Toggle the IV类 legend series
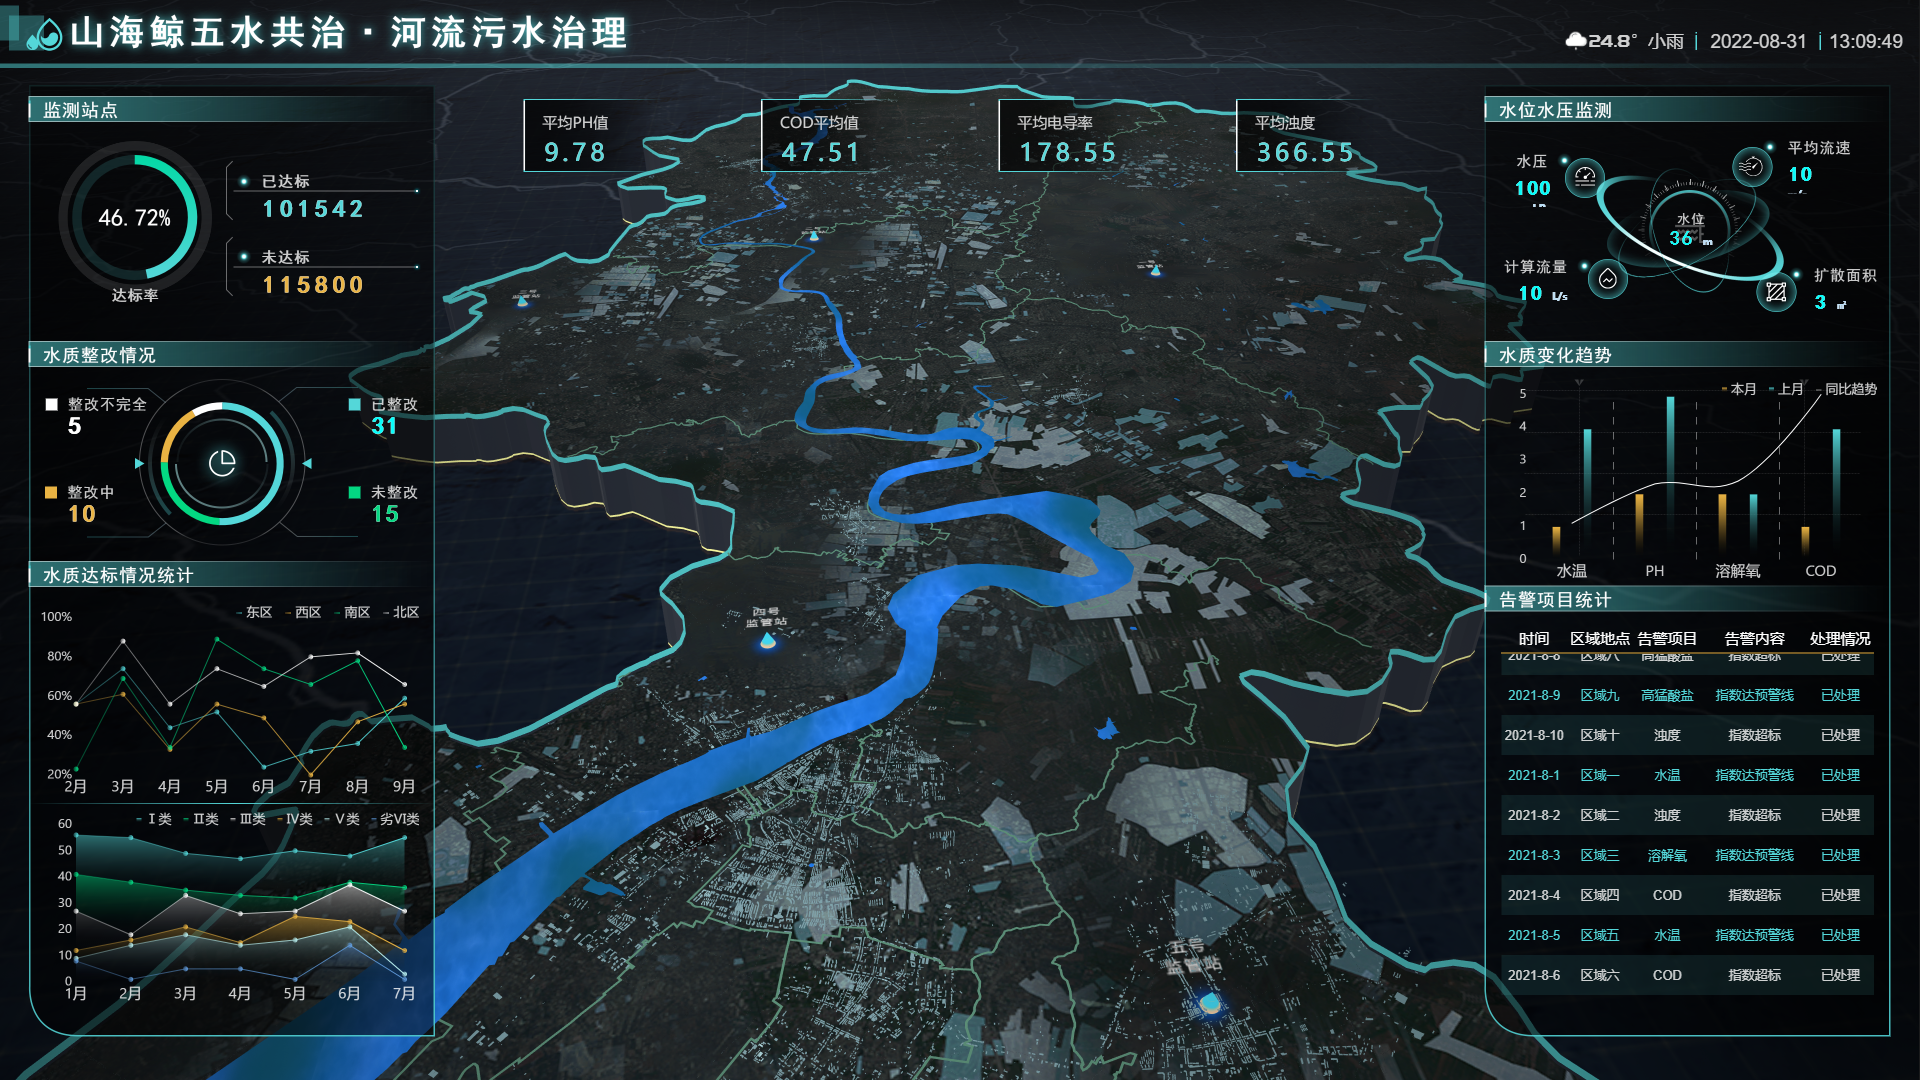1920x1080 pixels. coord(295,819)
